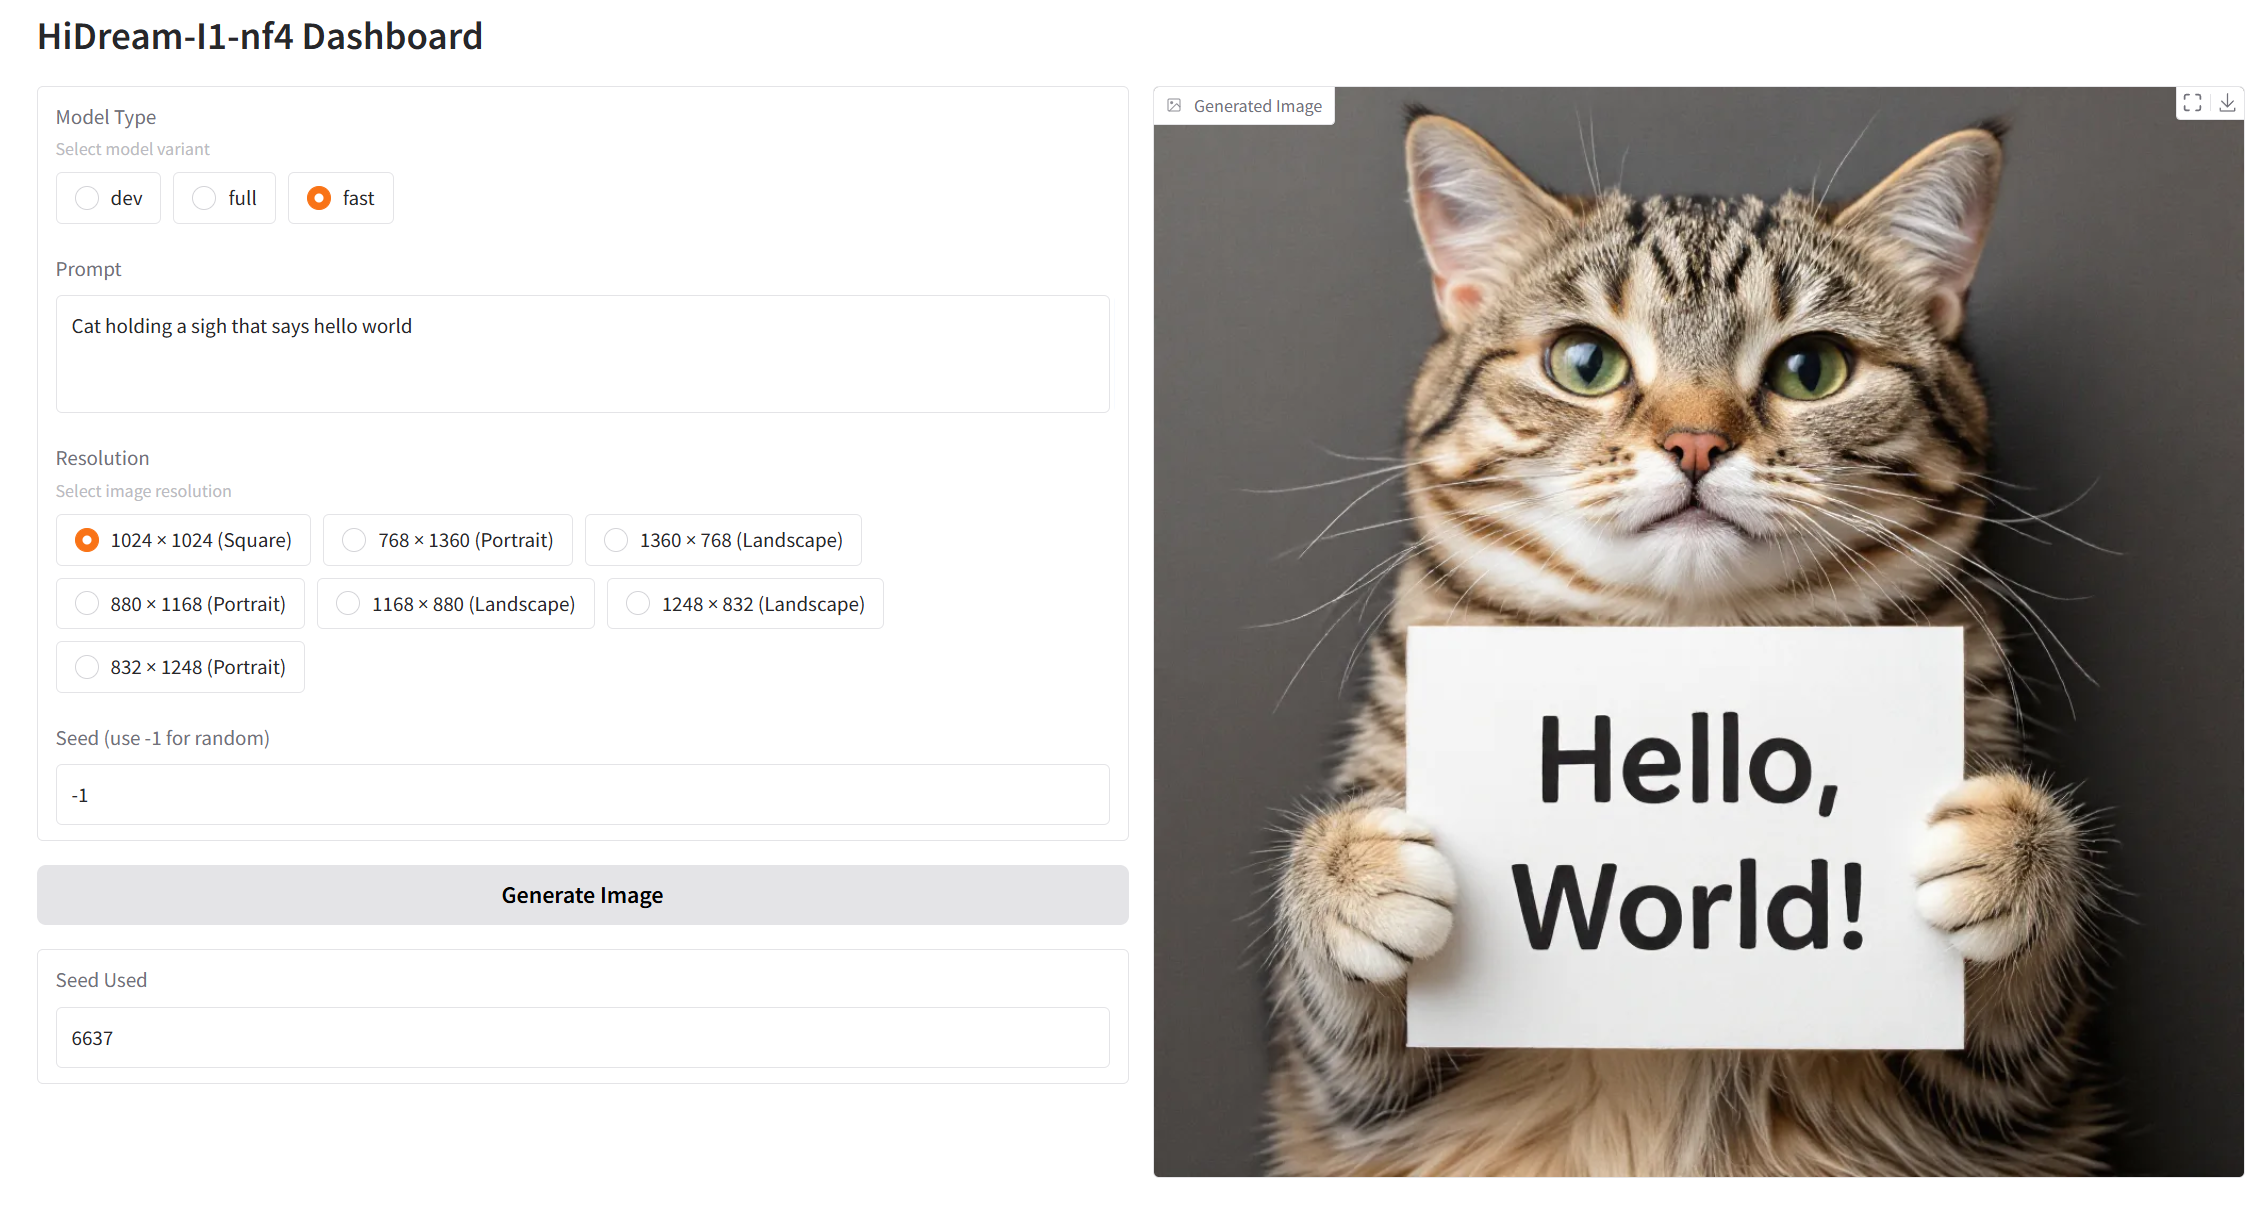This screenshot has height=1215, width=2266.
Task: Pick 832 × 1248 Portrait resolution
Action: 88,667
